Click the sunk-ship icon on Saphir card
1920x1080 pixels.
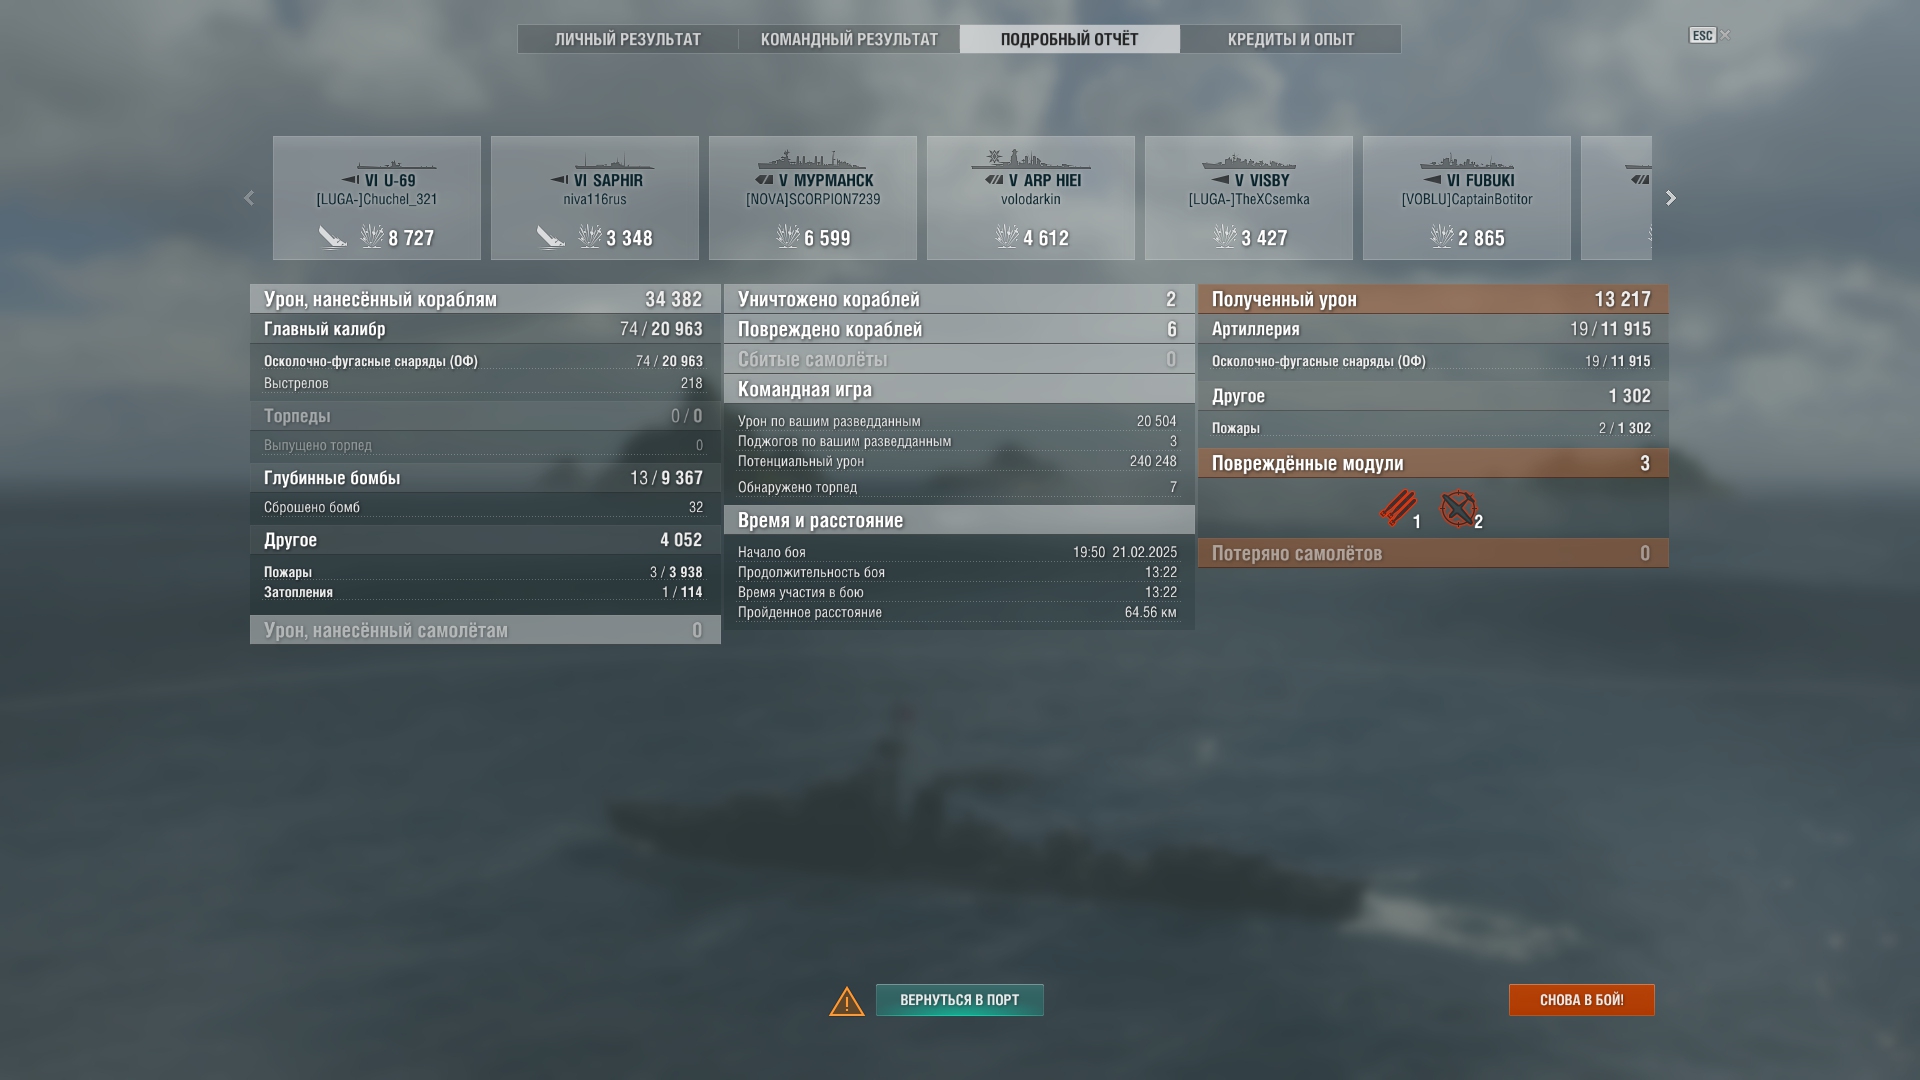550,237
